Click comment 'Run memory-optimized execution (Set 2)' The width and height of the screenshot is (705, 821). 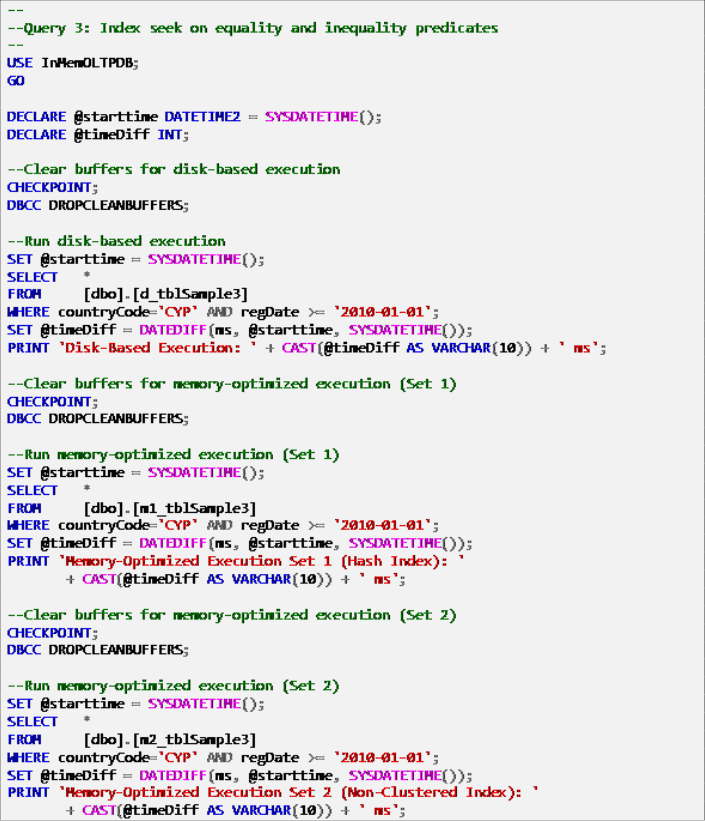[173, 686]
